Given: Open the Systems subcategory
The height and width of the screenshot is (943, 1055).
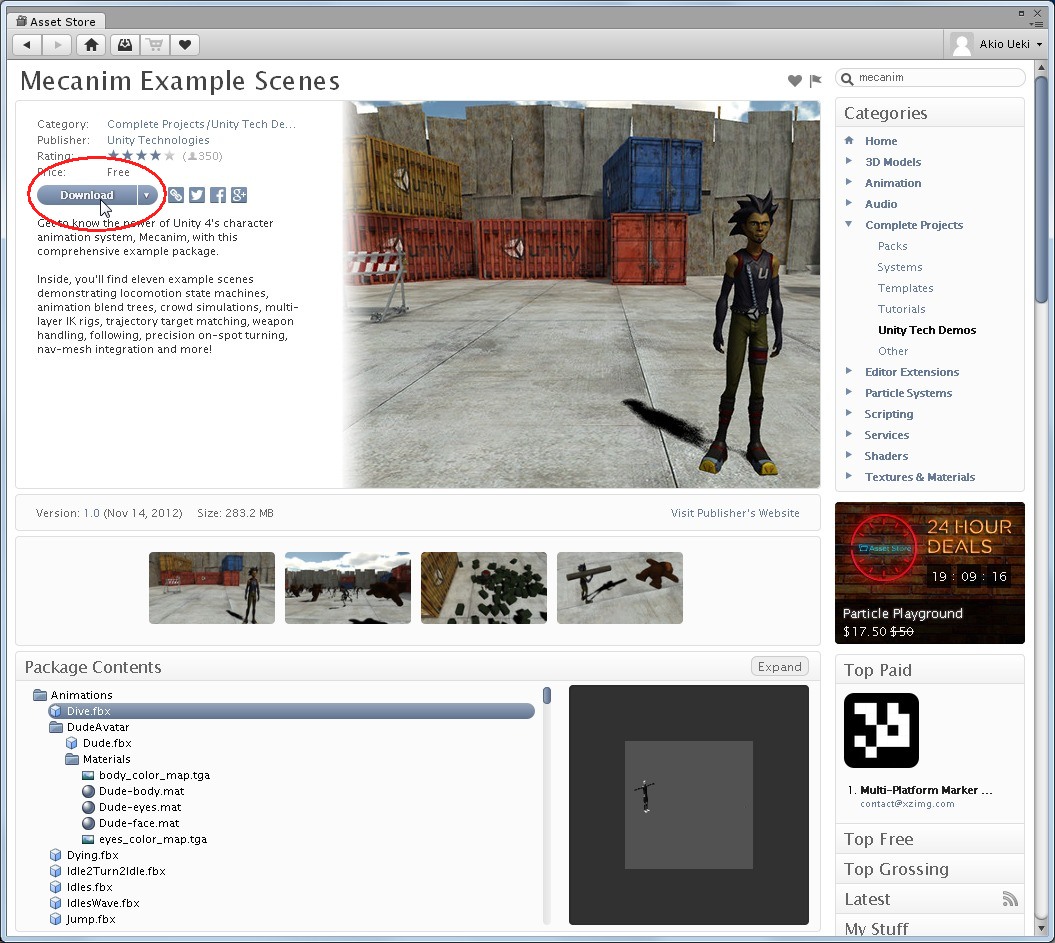Looking at the screenshot, I should tap(900, 267).
